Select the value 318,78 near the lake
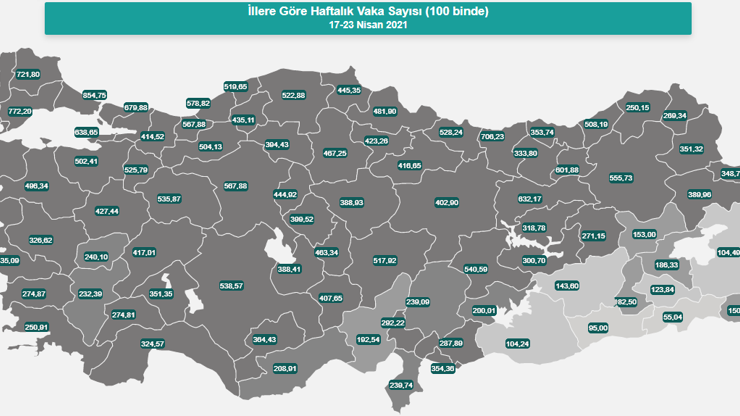This screenshot has width=740, height=416. coord(534,228)
